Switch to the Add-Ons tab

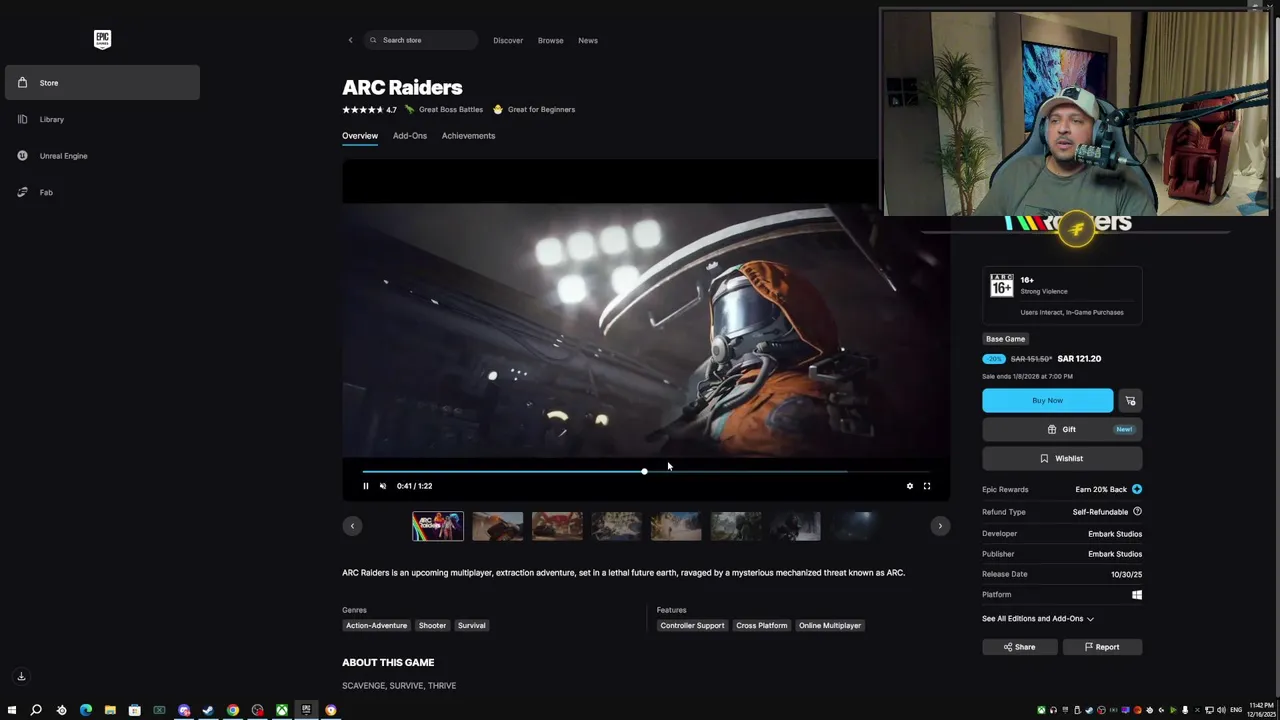(410, 136)
